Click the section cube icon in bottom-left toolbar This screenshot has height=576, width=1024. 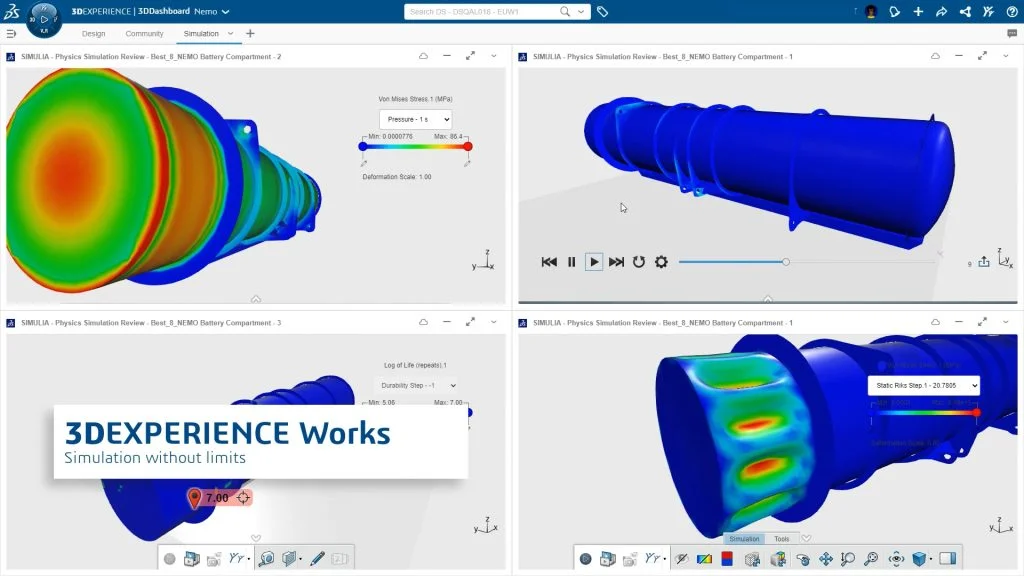point(289,558)
